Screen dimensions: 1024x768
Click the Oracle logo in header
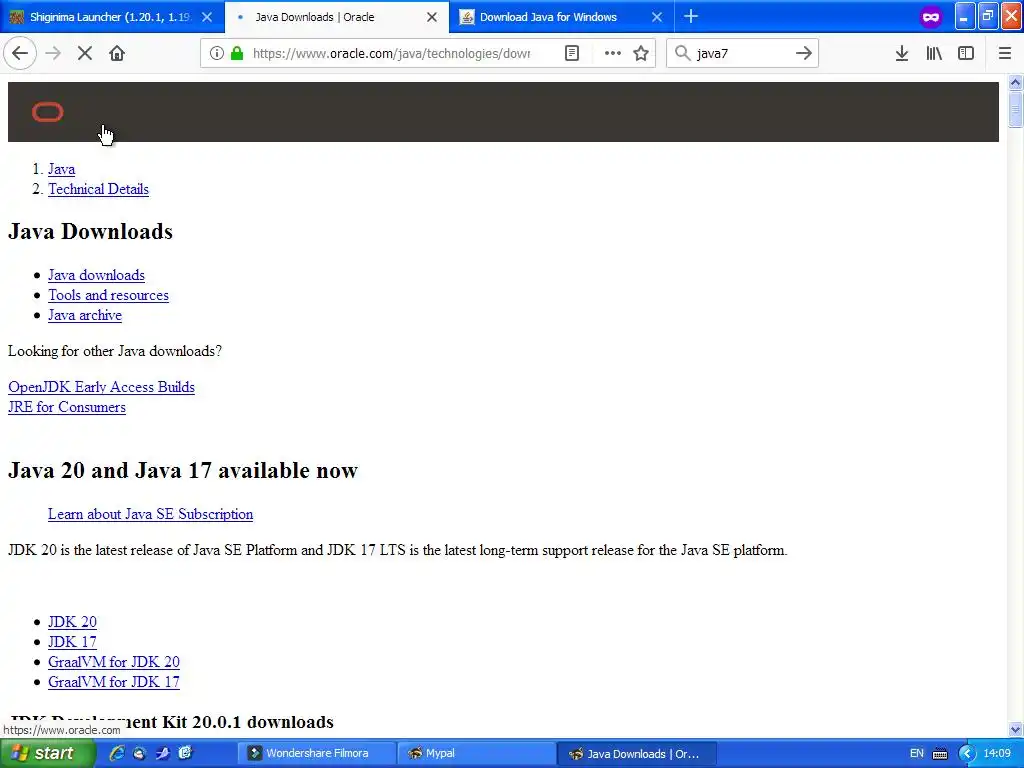(48, 112)
